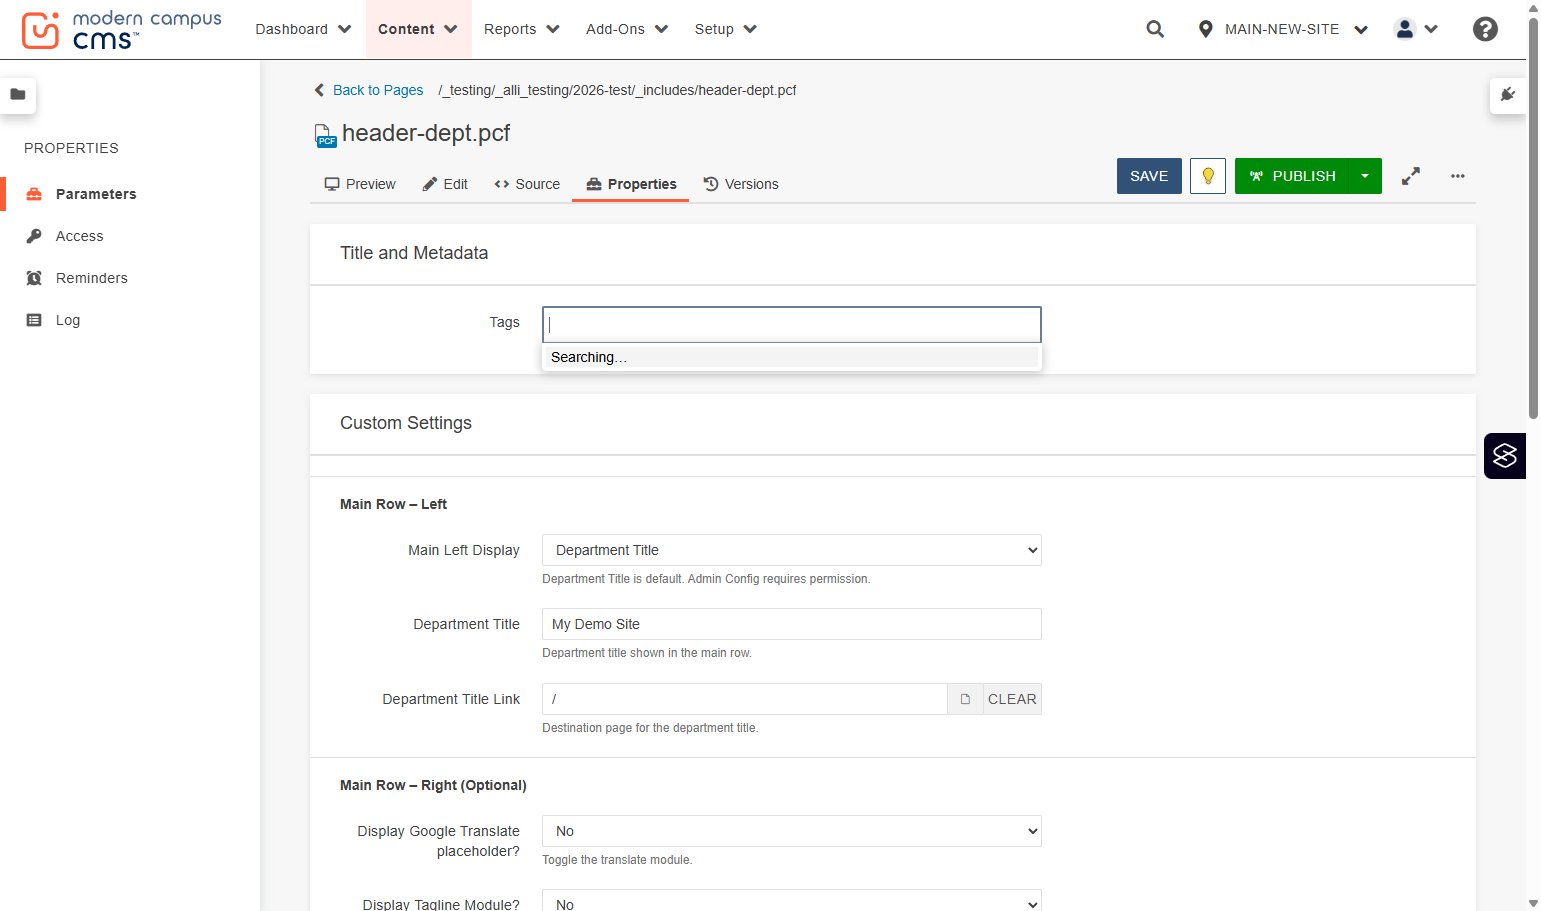Open the Content menu
The width and height of the screenshot is (1541, 911).
[x=417, y=29]
